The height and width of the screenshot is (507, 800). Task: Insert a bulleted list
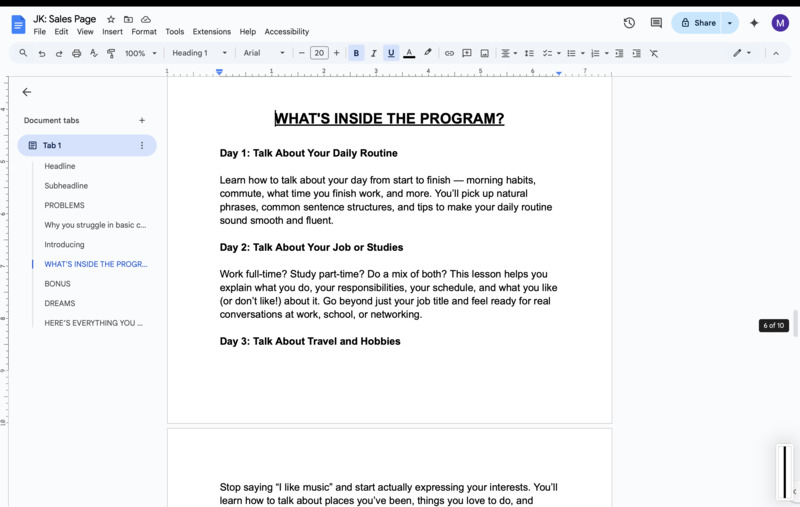click(571, 53)
